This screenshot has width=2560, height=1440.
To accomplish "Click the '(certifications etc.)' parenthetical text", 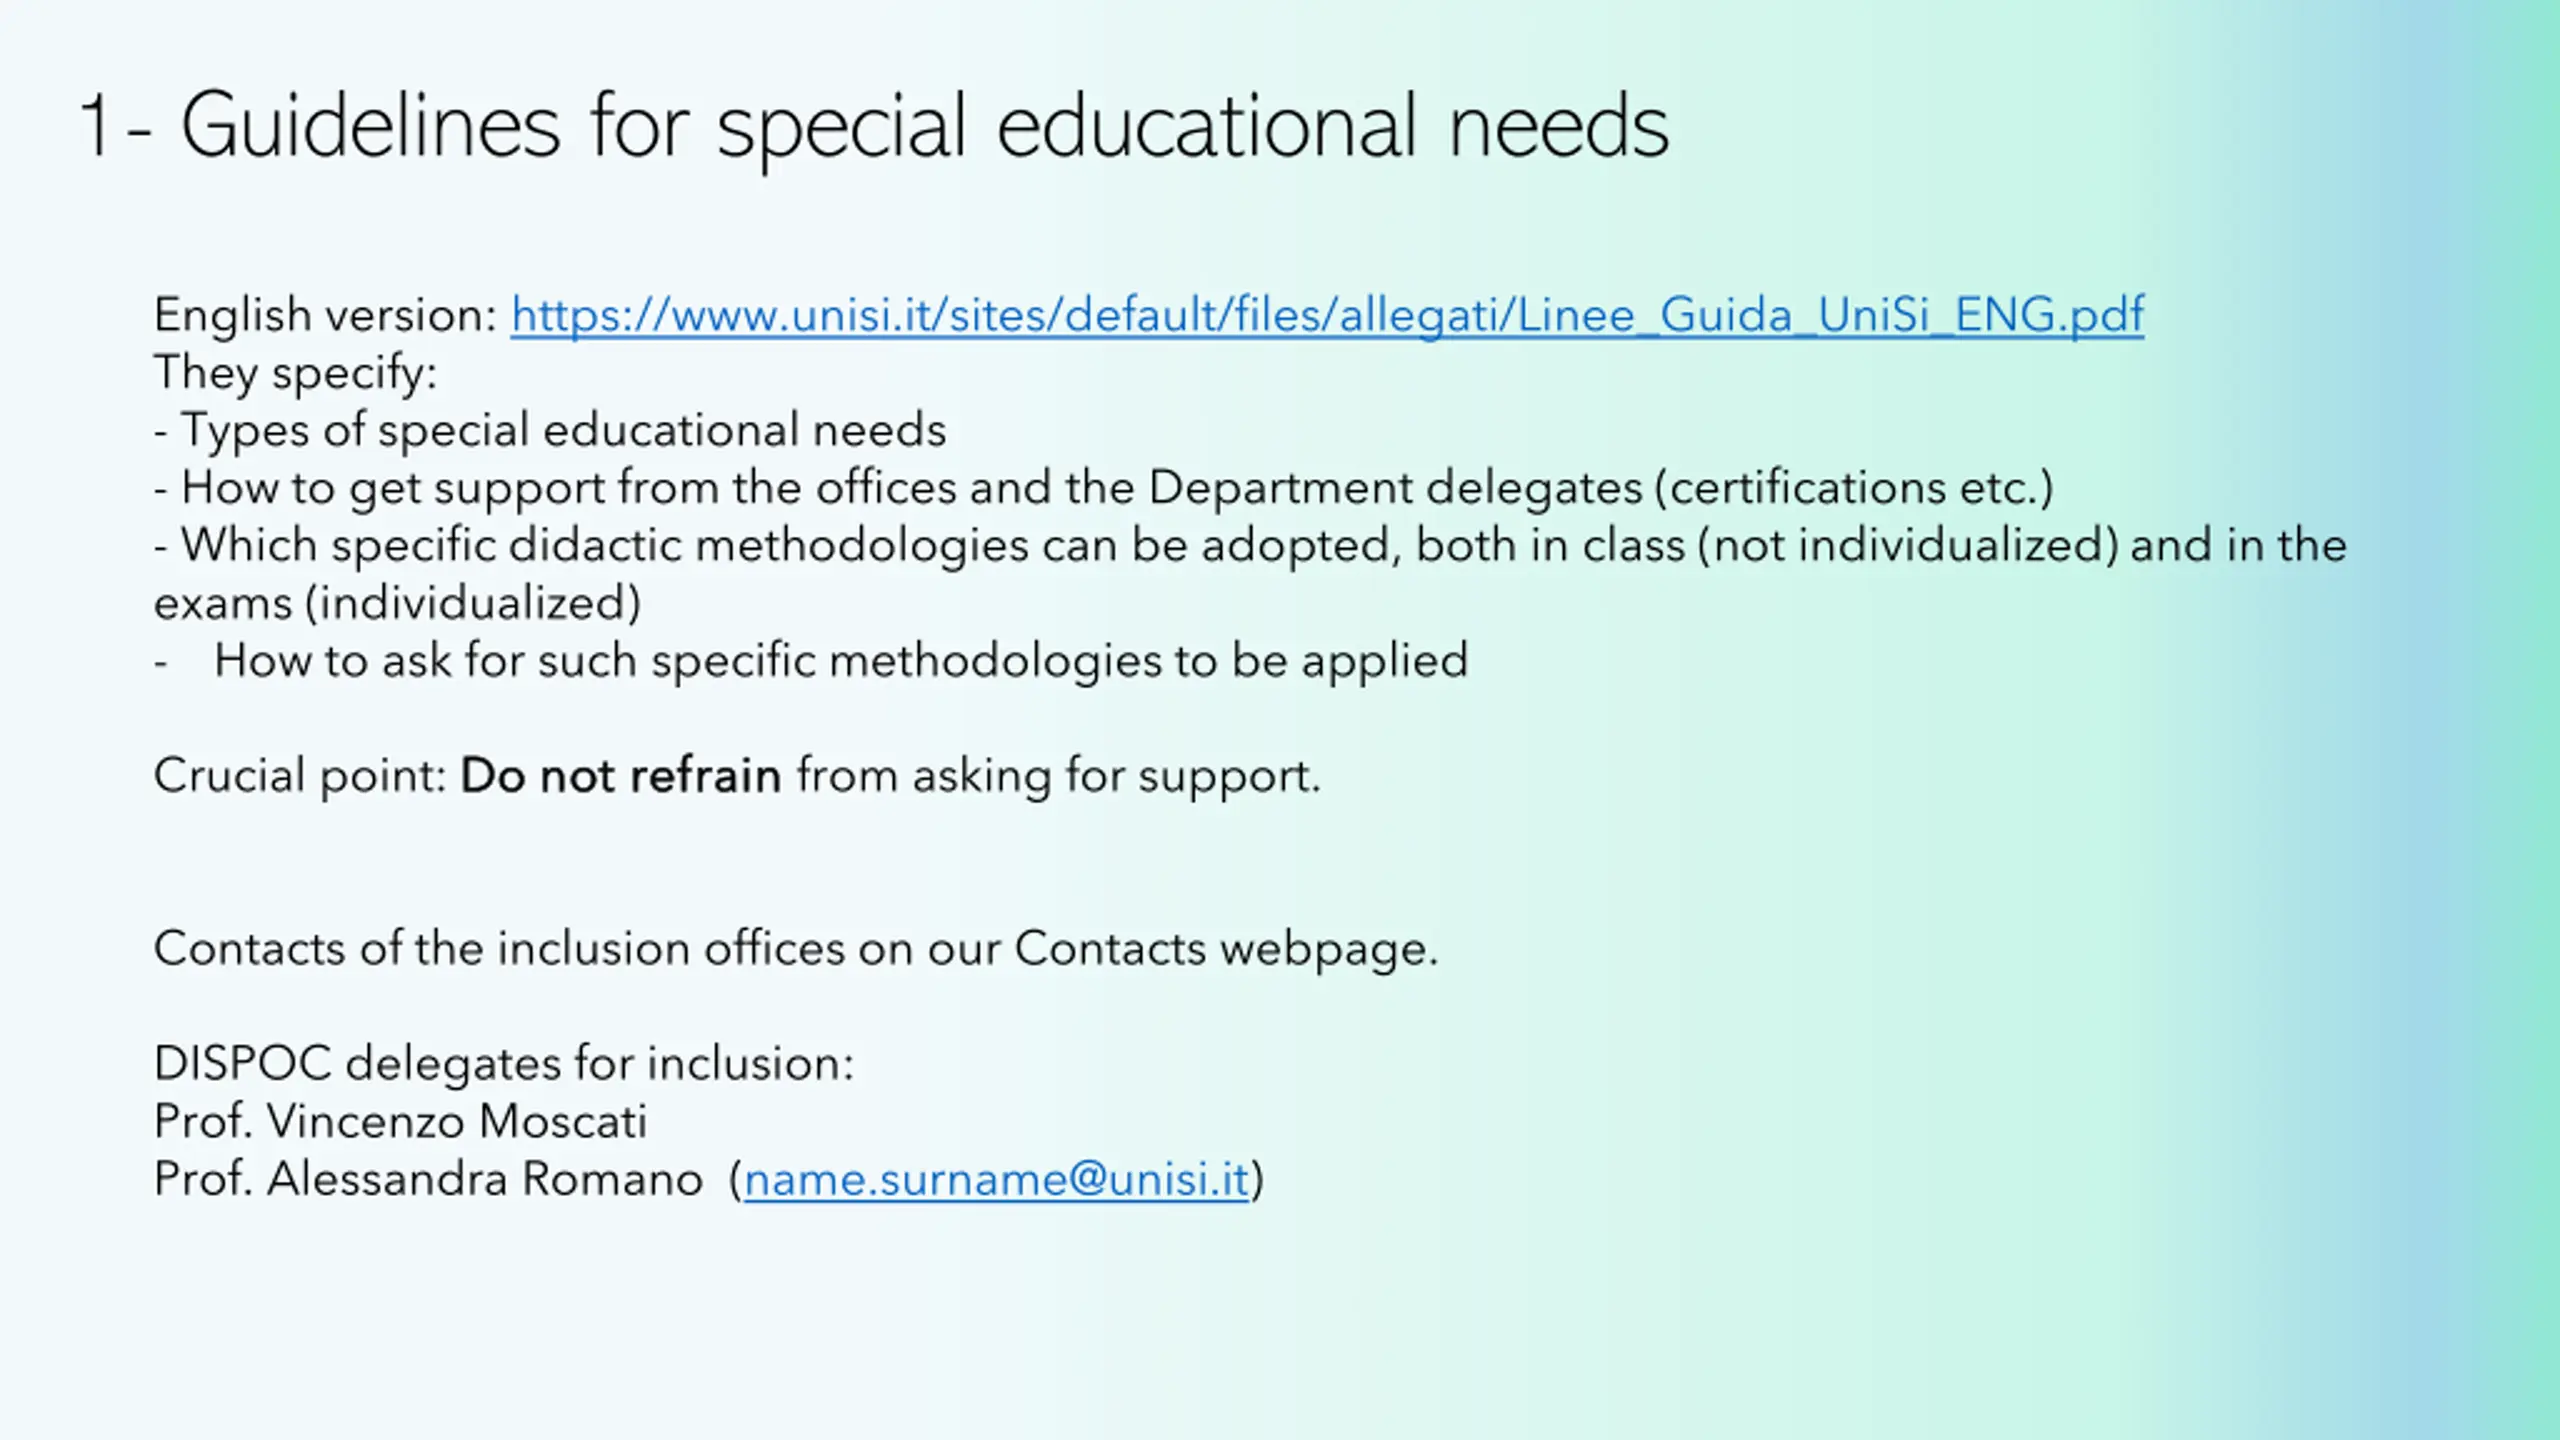I will (x=1853, y=488).
